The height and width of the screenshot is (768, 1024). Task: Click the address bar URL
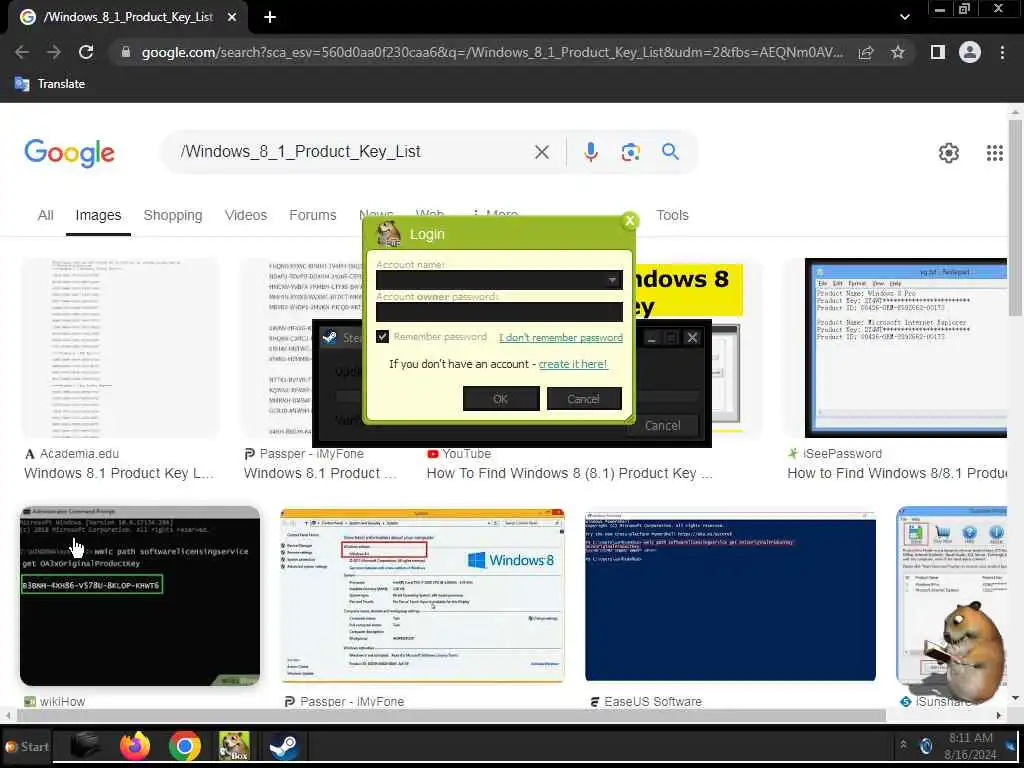click(x=491, y=52)
